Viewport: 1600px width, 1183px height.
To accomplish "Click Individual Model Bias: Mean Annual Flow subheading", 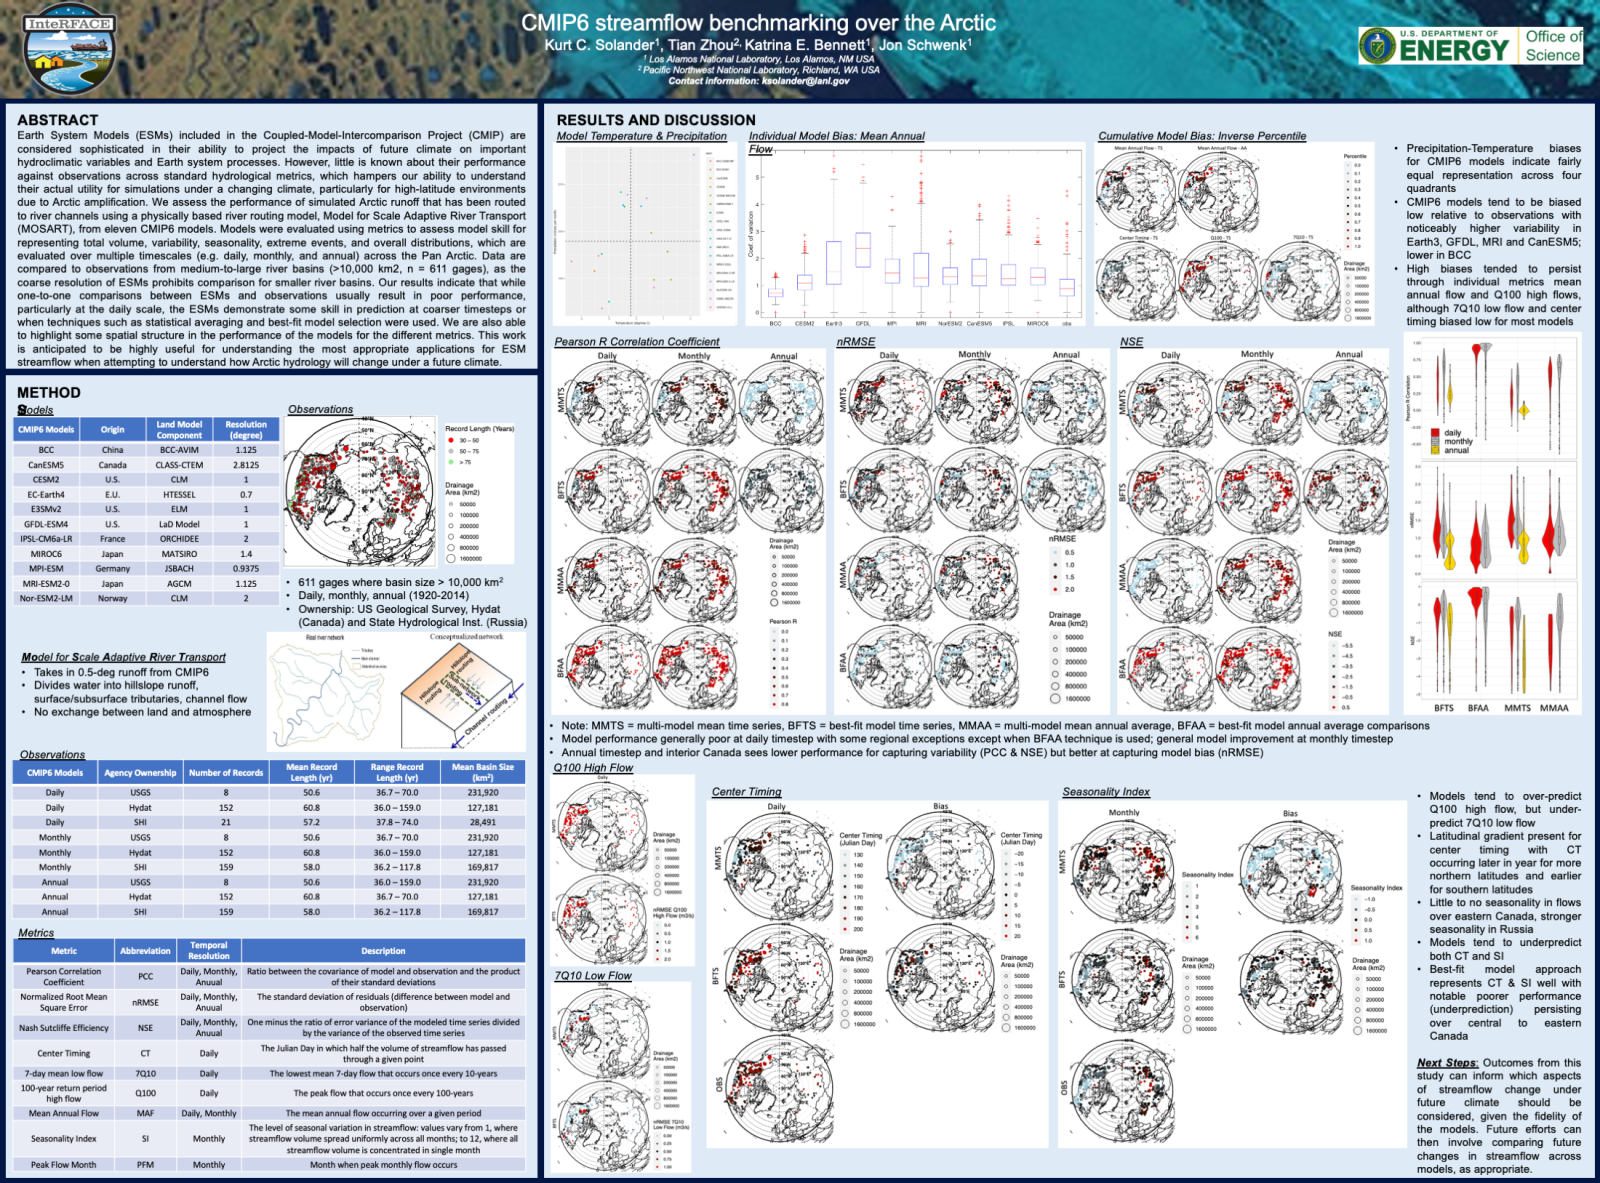I will [837, 142].
